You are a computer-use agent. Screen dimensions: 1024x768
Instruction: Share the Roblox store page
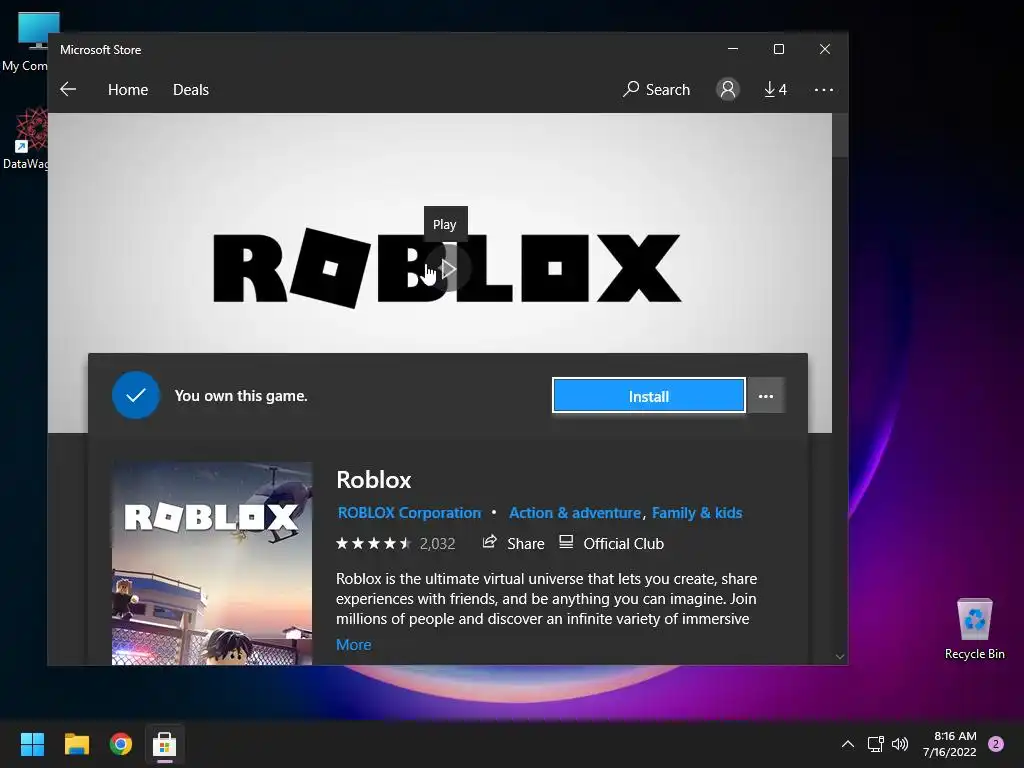point(513,543)
